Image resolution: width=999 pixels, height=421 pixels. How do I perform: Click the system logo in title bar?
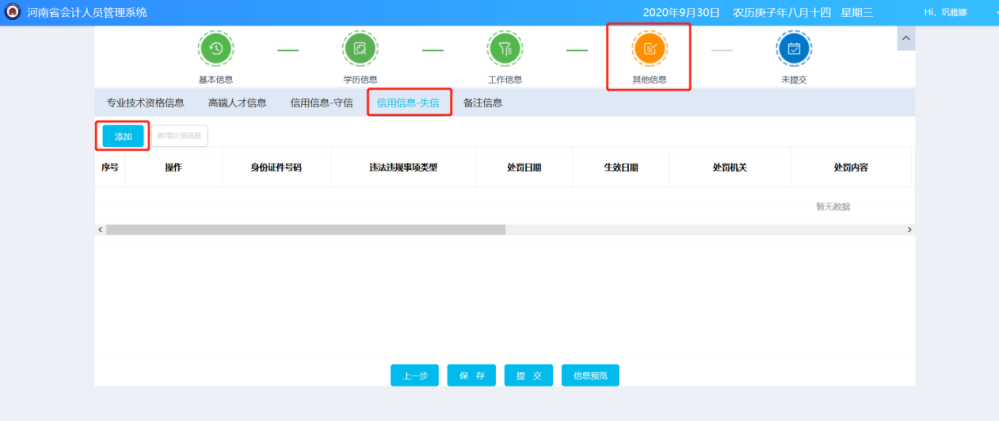(x=13, y=12)
